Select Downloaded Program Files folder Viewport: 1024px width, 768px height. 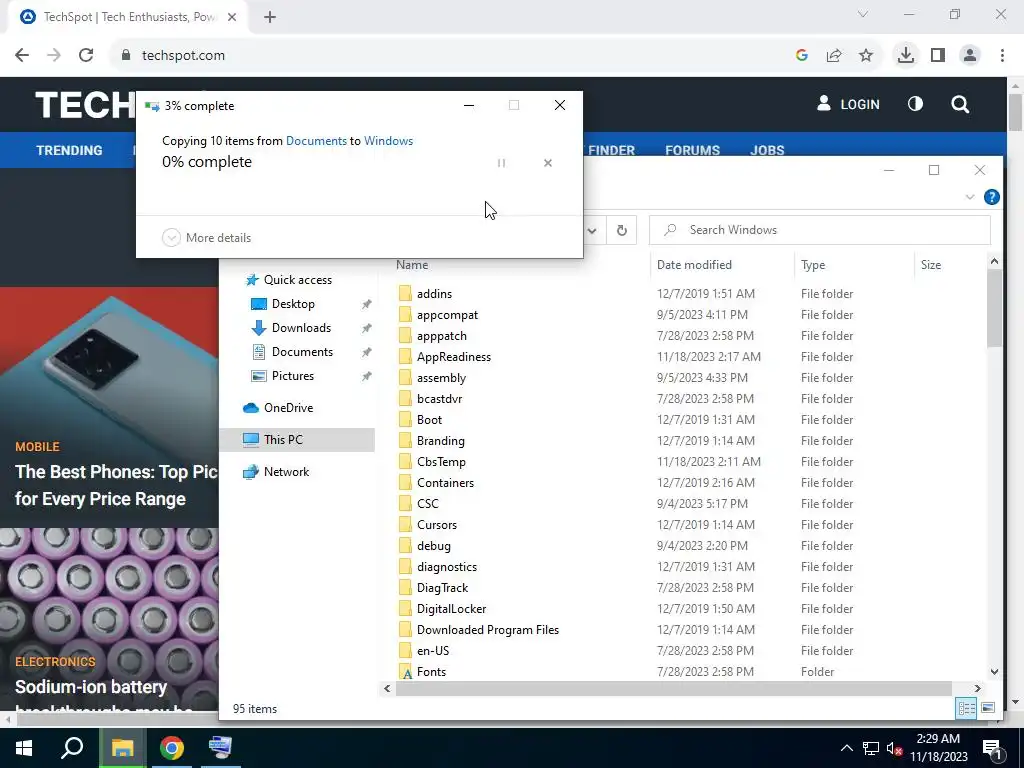[487, 630]
